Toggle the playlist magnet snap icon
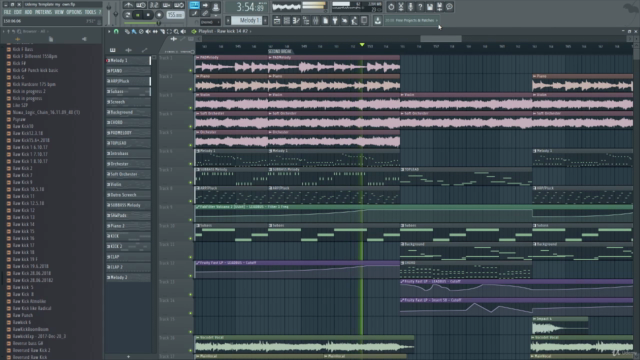The width and height of the screenshot is (640, 360). 116,31
